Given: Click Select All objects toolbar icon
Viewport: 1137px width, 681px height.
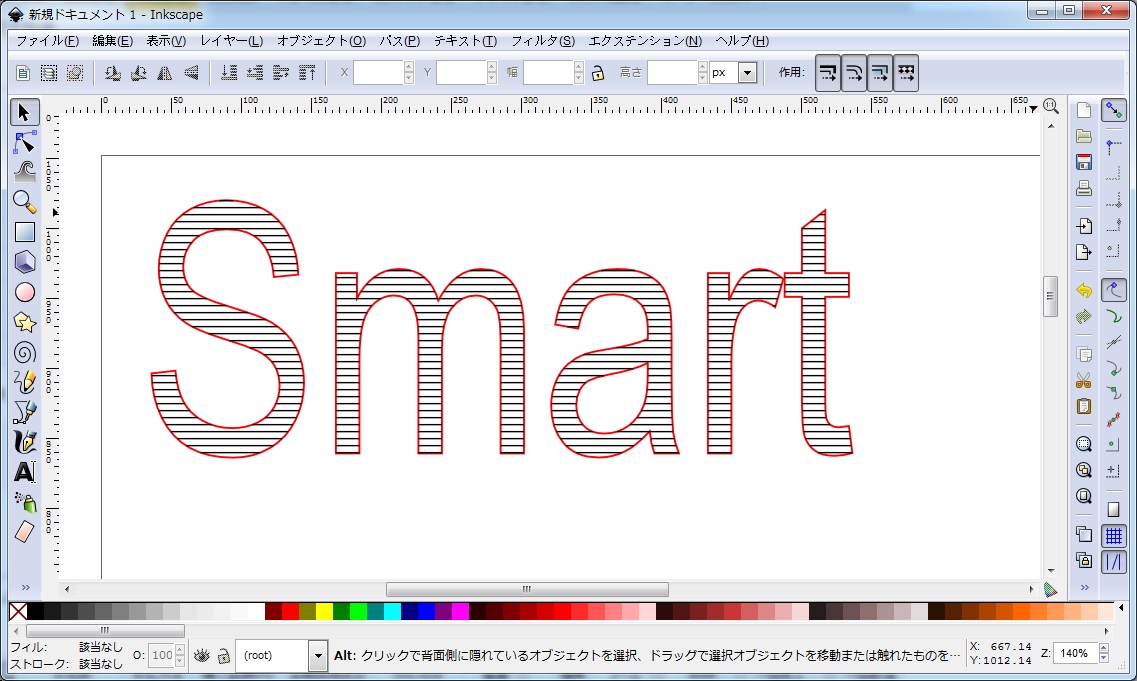Looking at the screenshot, I should (x=22, y=73).
